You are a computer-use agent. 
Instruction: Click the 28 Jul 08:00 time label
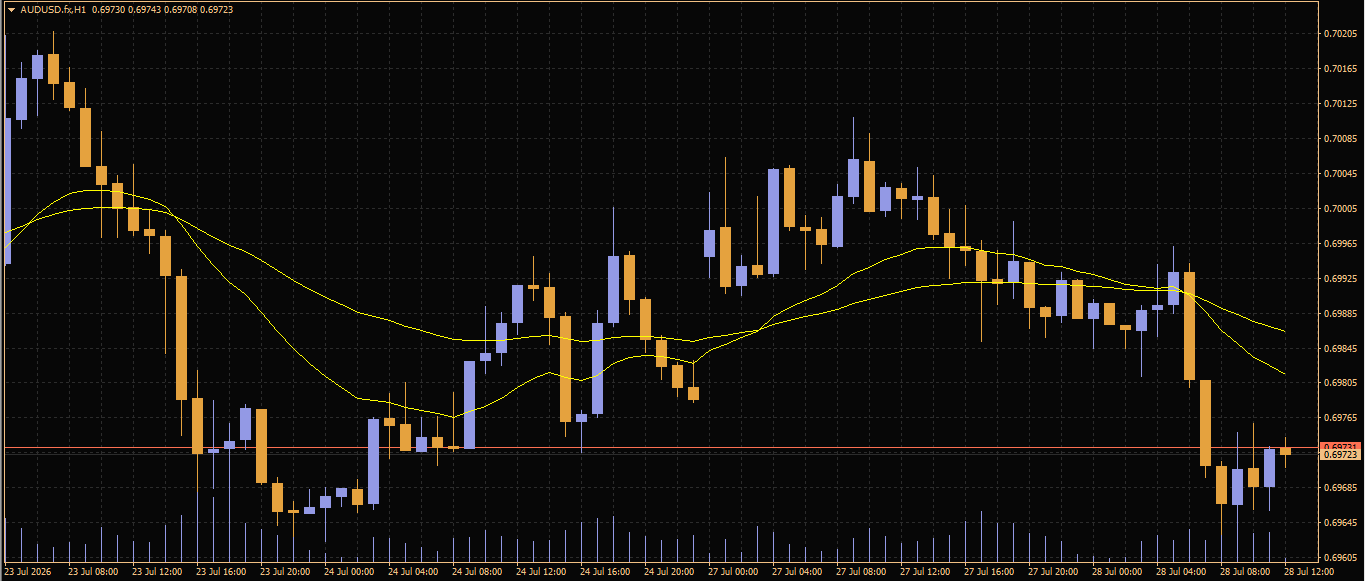coord(1245,572)
